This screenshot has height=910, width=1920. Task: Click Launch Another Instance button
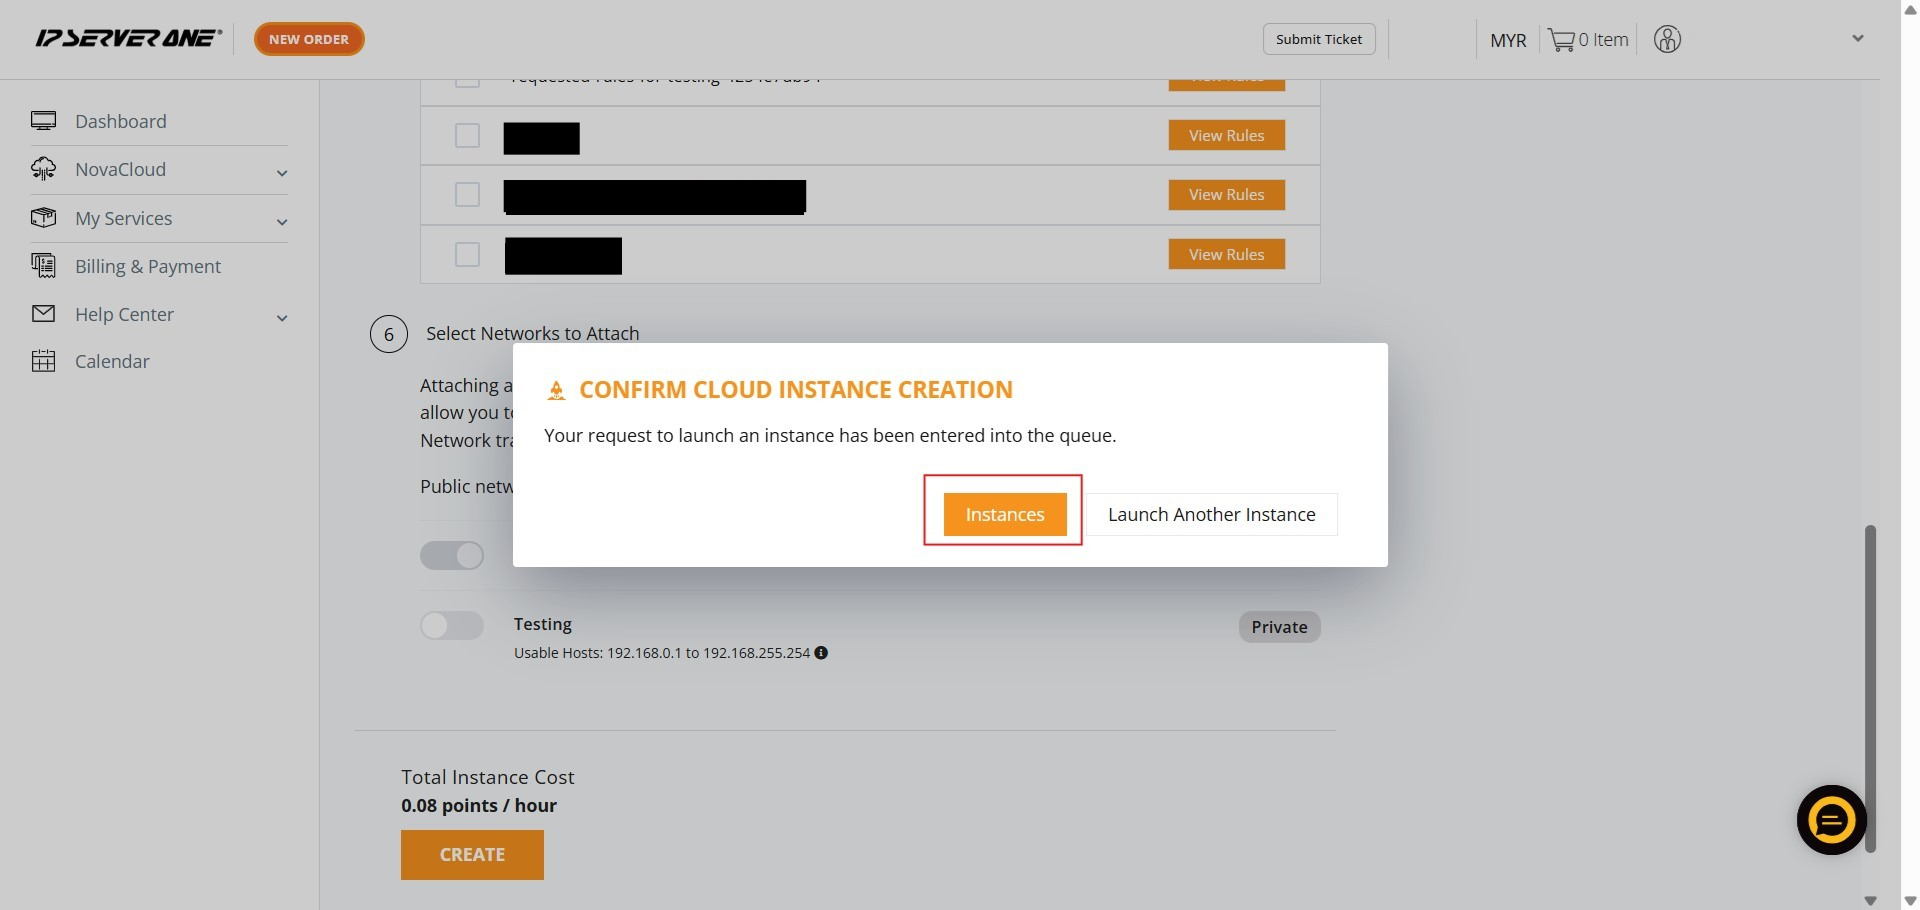click(1211, 514)
